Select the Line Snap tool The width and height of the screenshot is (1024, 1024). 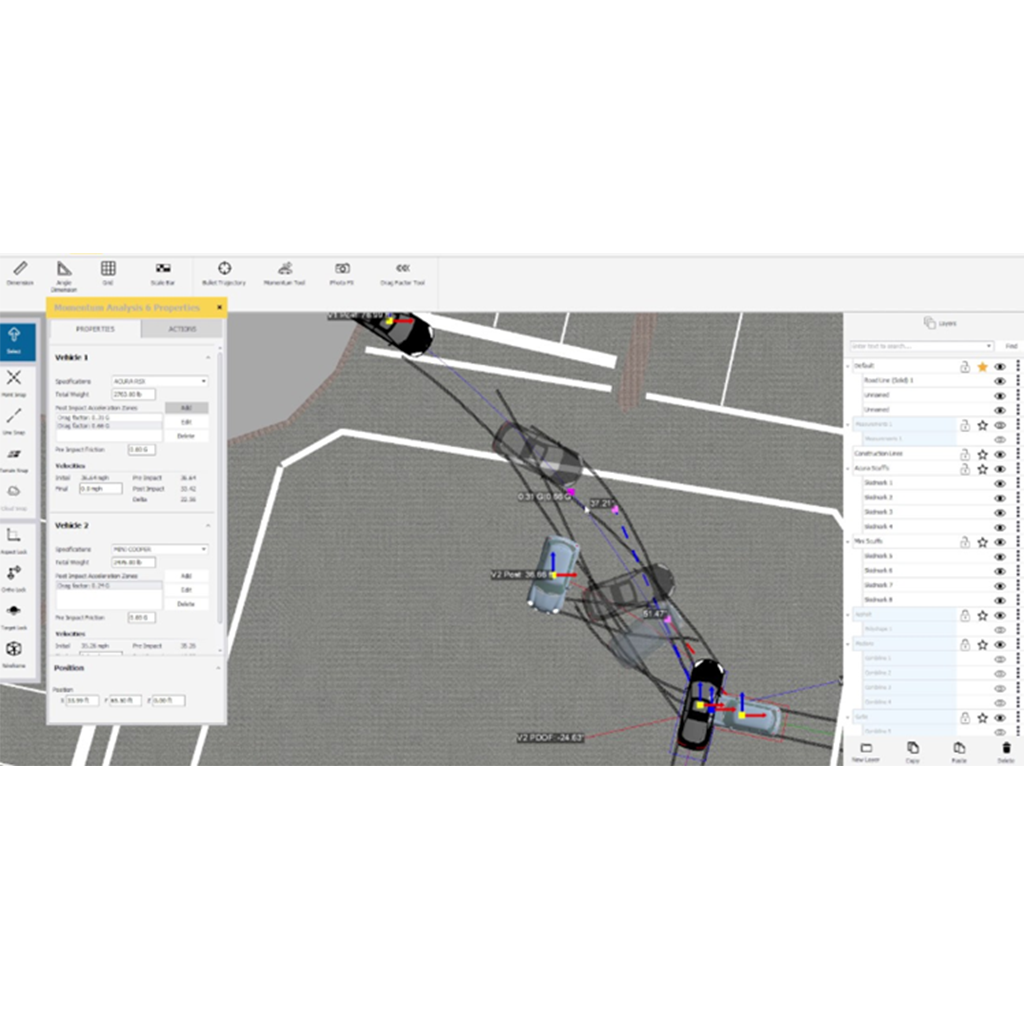14,419
